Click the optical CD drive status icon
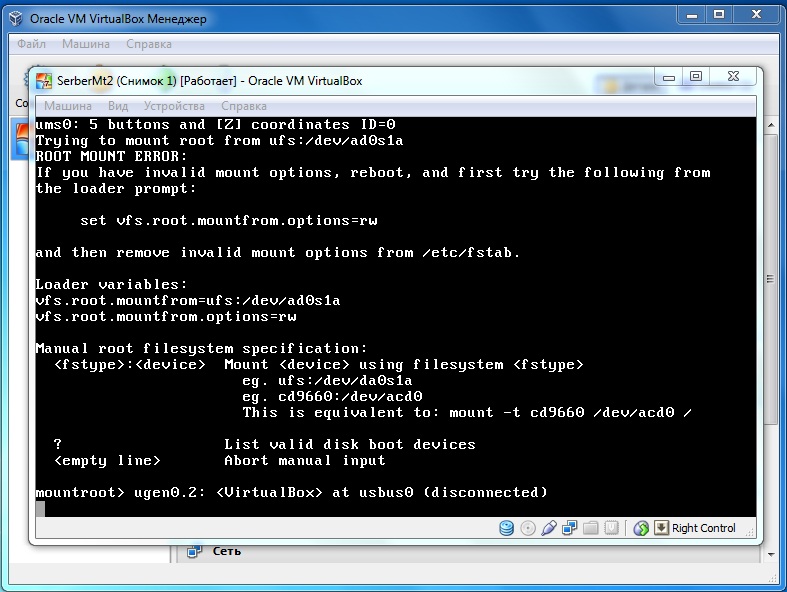 (527, 528)
